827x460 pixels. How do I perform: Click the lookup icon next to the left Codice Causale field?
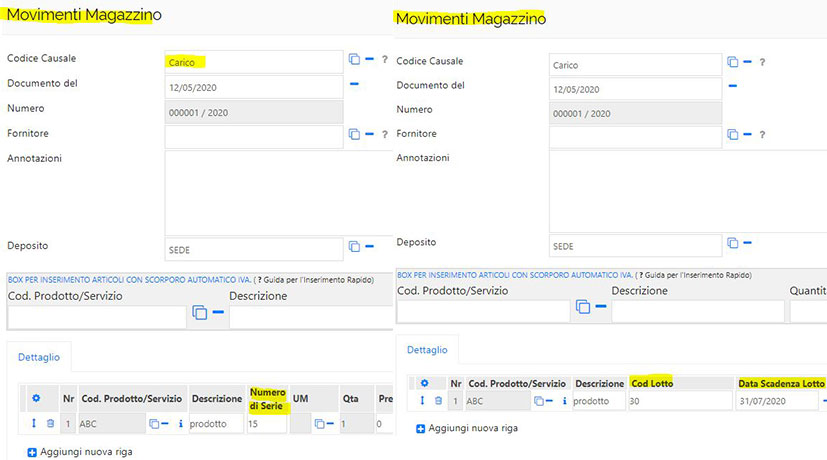coord(355,60)
